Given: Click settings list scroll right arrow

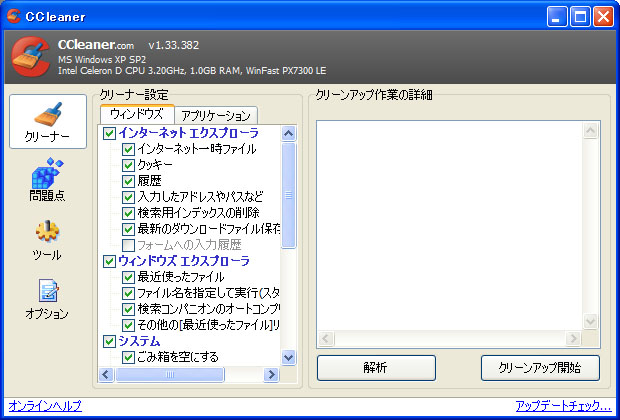Looking at the screenshot, I should pos(271,374).
